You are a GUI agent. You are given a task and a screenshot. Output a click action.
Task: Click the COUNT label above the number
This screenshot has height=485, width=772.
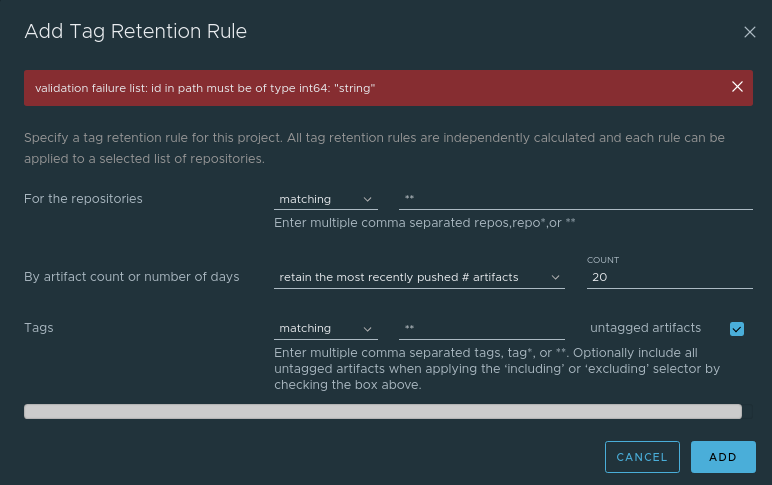603,260
